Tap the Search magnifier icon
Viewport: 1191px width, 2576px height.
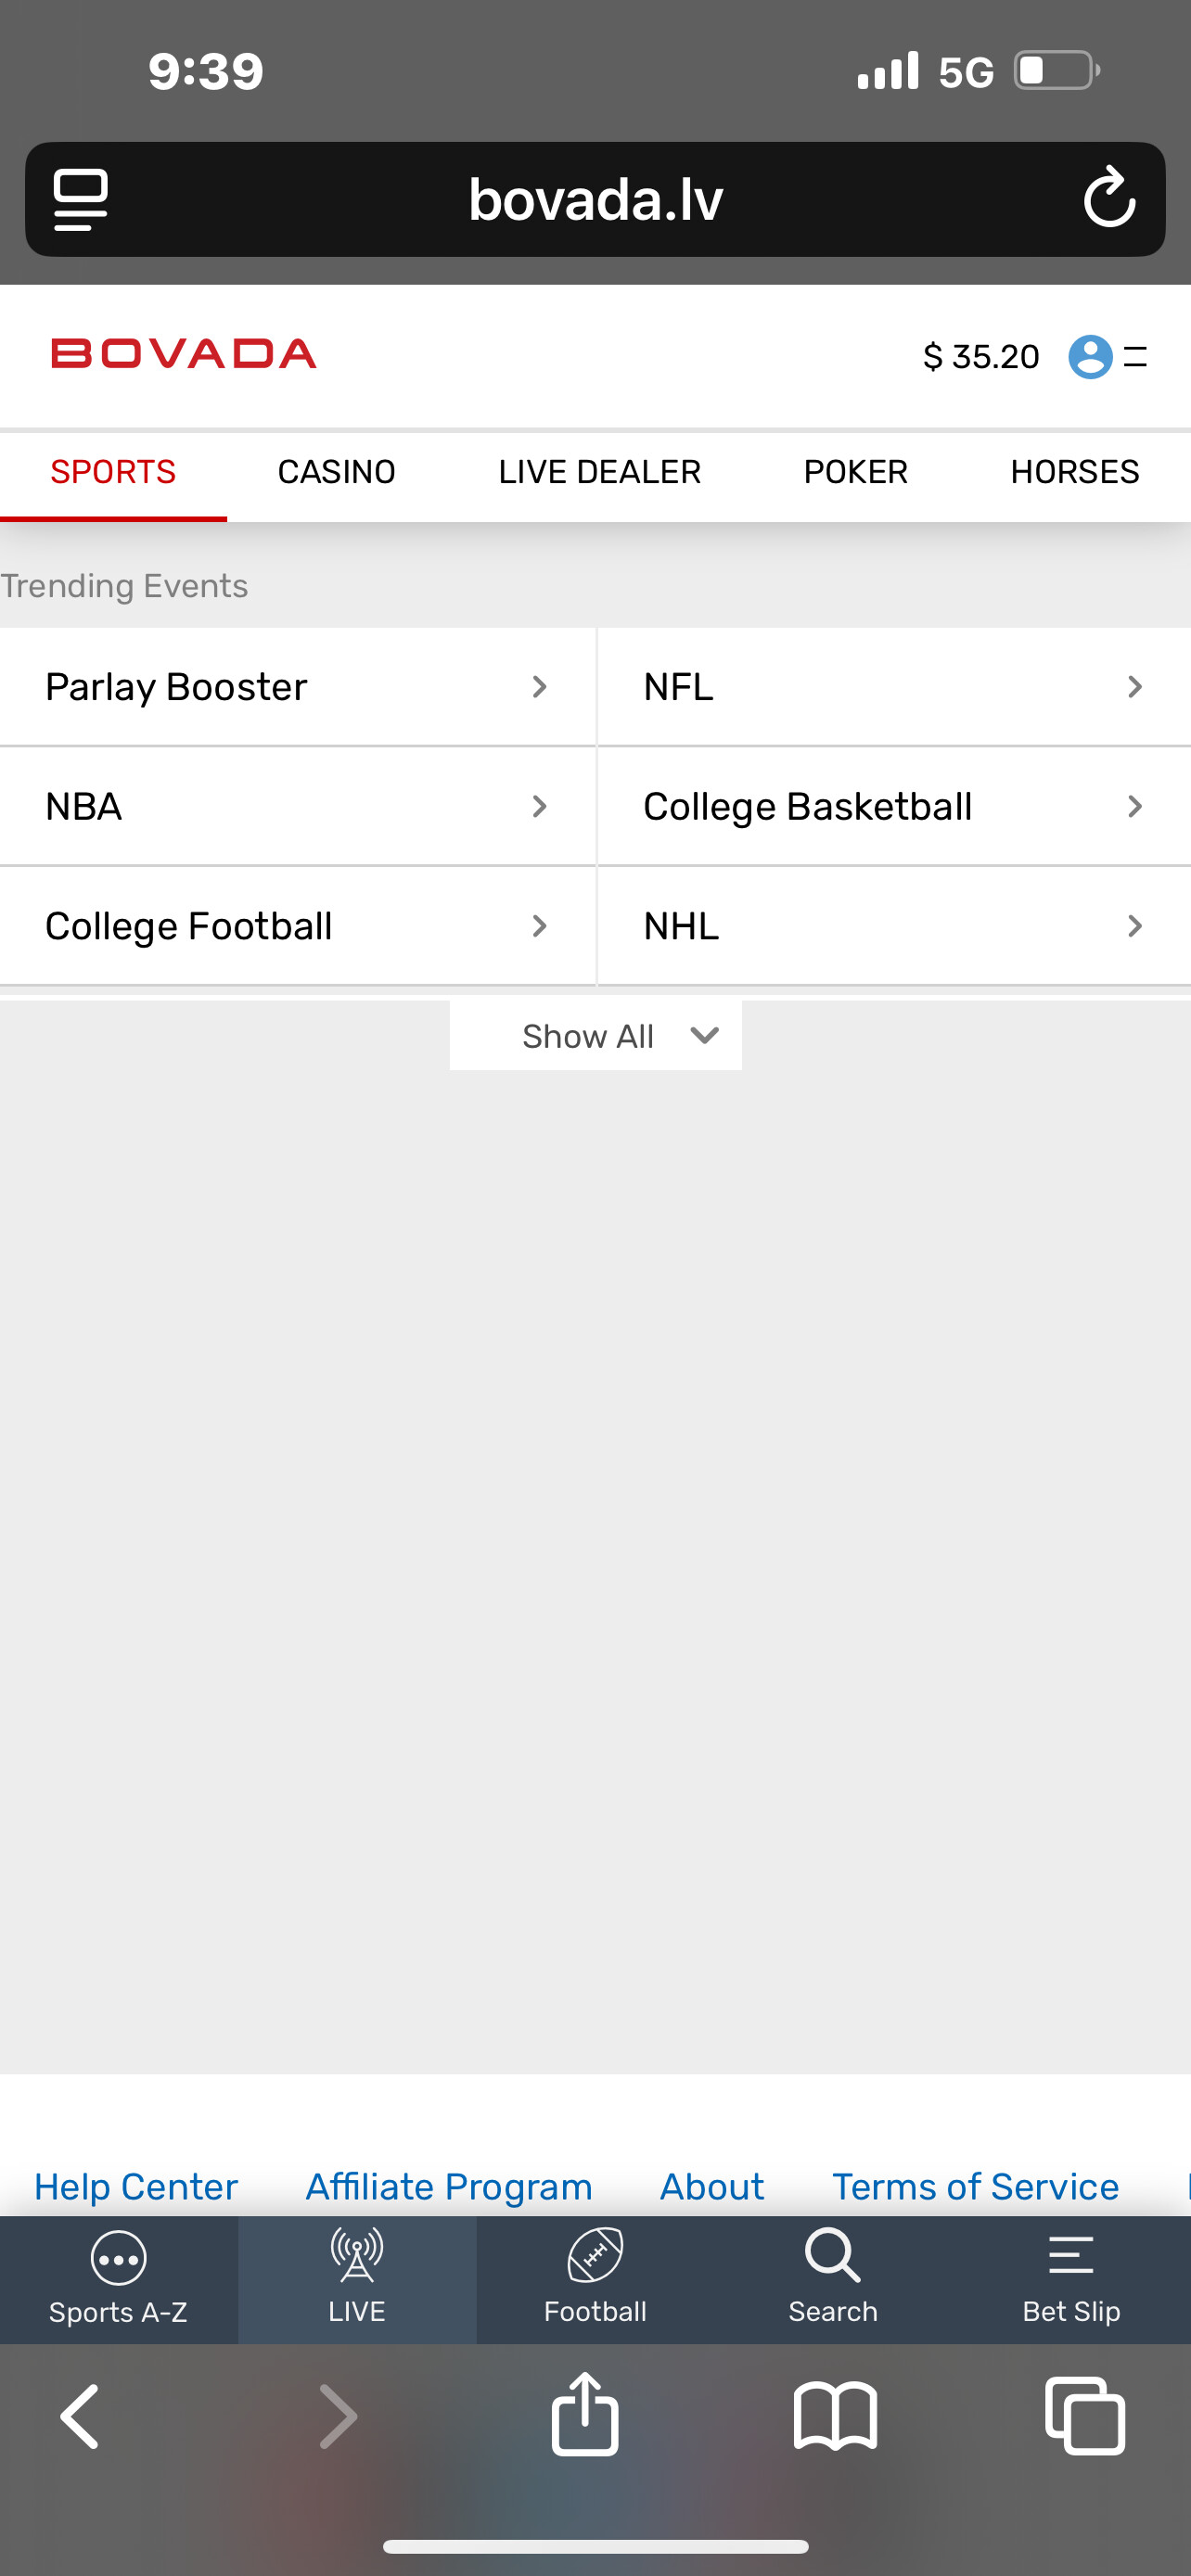point(832,2258)
